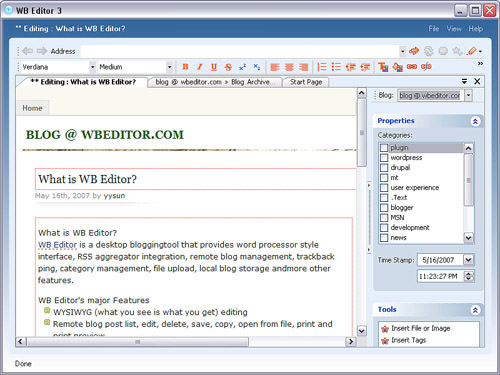This screenshot has height=375, width=500.
Task: Click the Favorites star icon in address toolbar
Action: click(457, 51)
